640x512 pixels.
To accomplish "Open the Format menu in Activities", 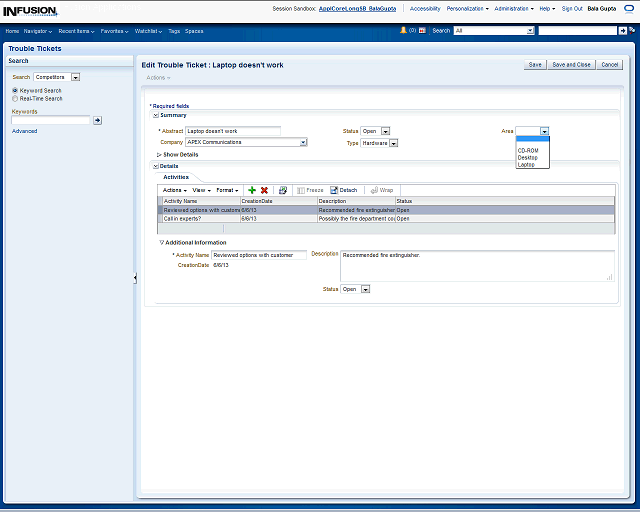I will [x=227, y=190].
